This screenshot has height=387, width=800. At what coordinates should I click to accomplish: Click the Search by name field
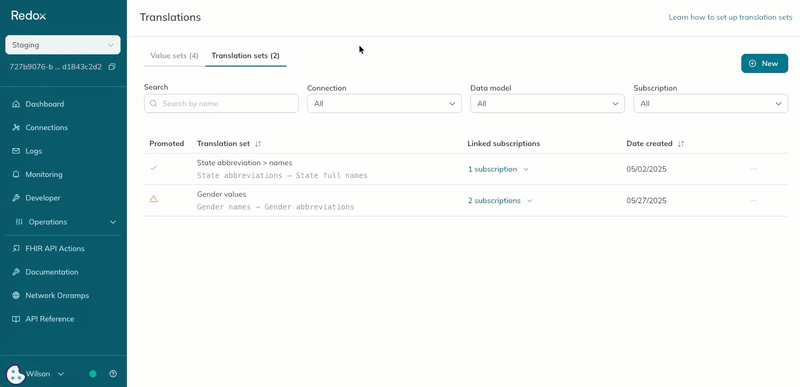coord(221,104)
